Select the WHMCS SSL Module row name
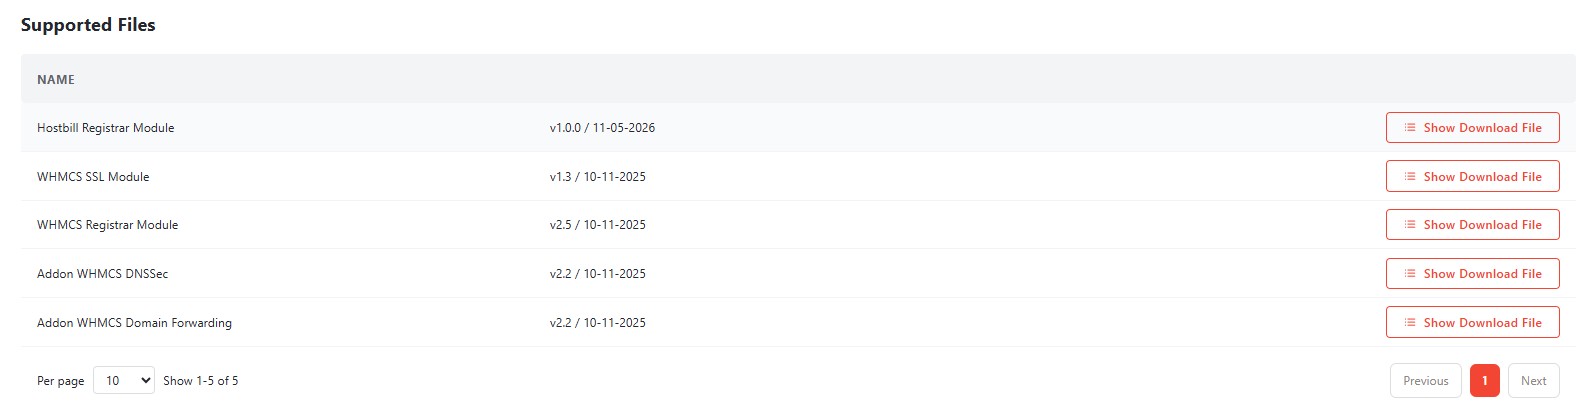1595x408 pixels. [x=93, y=177]
